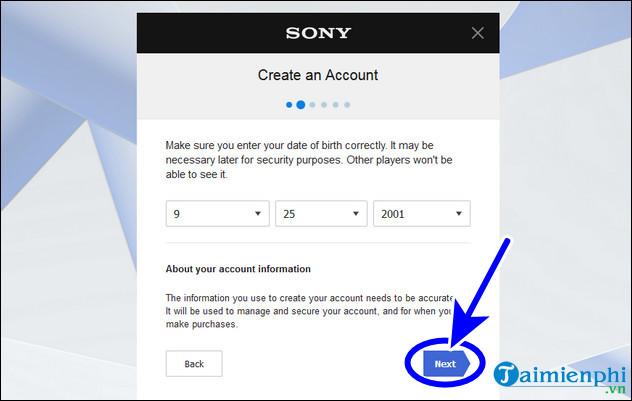Click the date of birth instruction text
This screenshot has height=401, width=632.
coord(309,160)
